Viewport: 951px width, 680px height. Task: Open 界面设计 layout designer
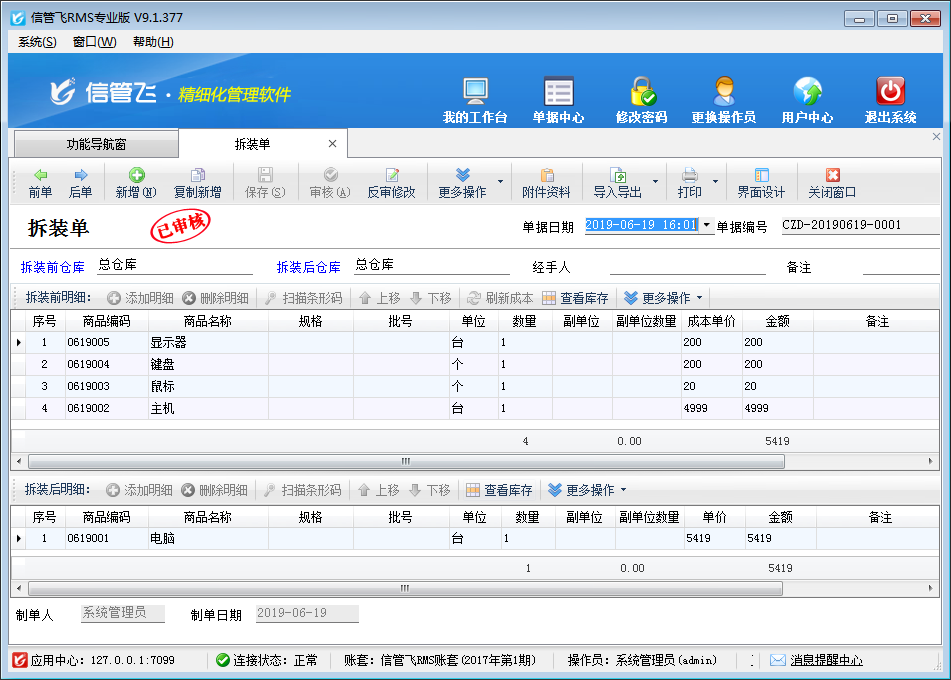click(x=761, y=183)
